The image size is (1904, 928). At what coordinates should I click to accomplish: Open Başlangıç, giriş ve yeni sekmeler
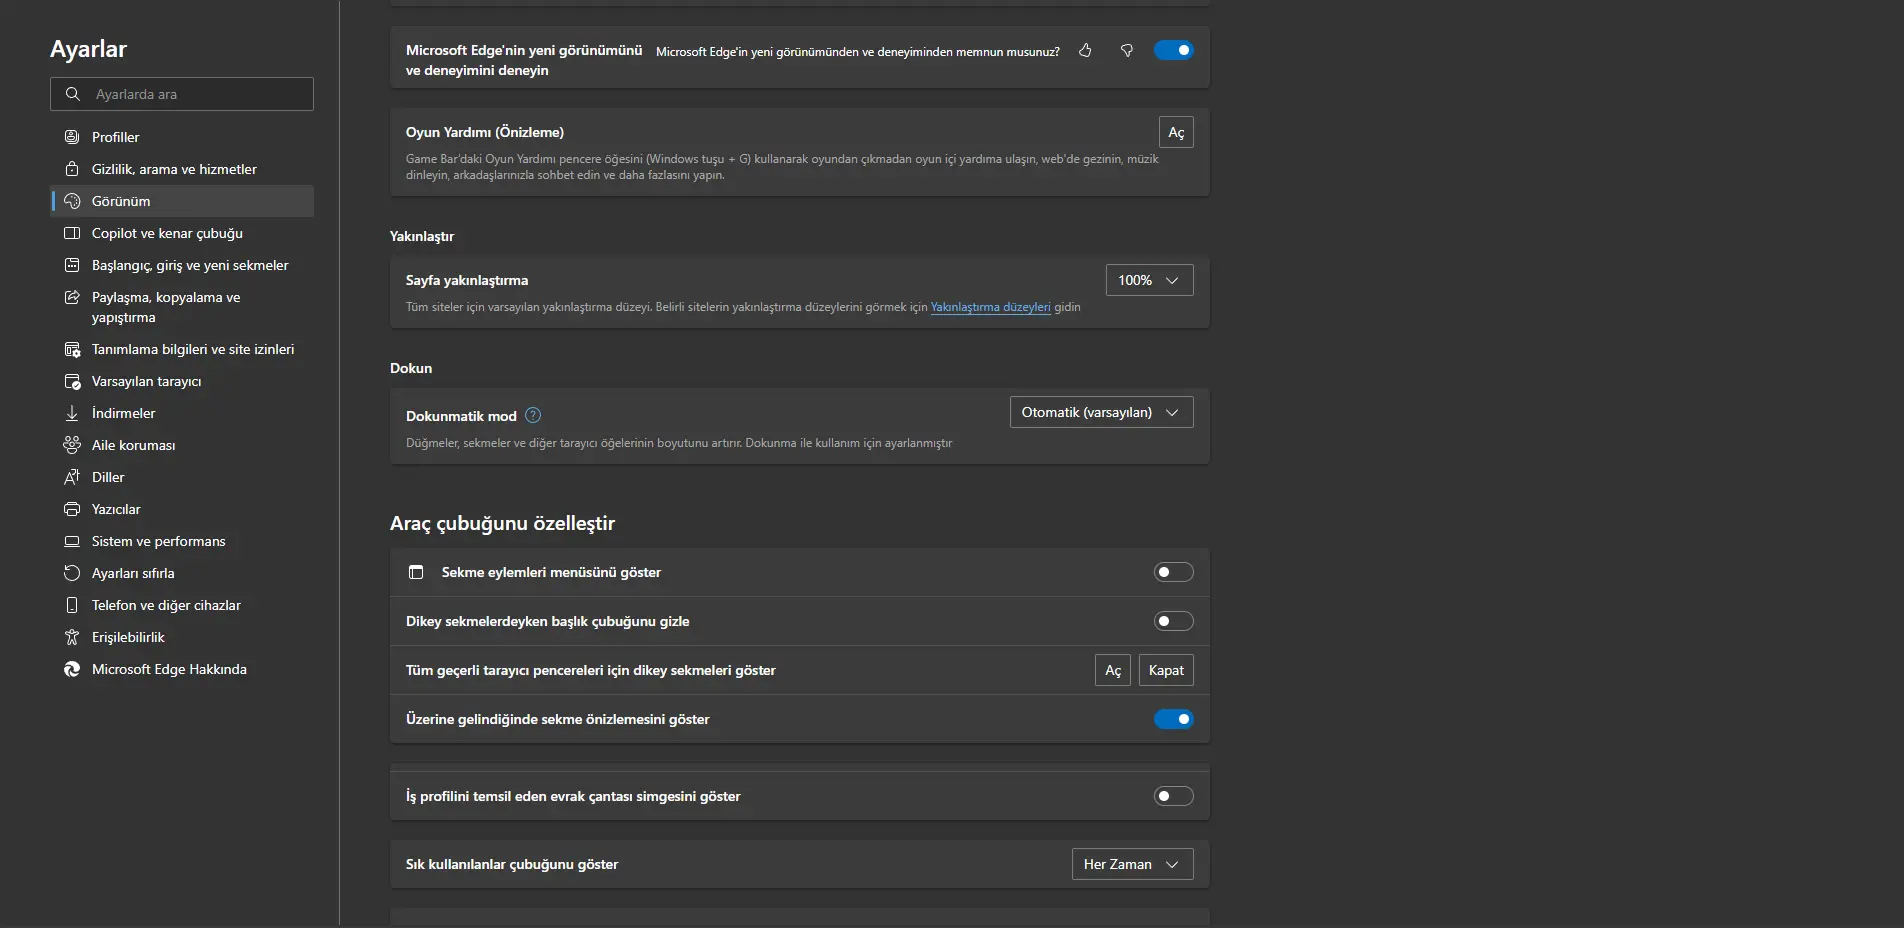point(182,265)
